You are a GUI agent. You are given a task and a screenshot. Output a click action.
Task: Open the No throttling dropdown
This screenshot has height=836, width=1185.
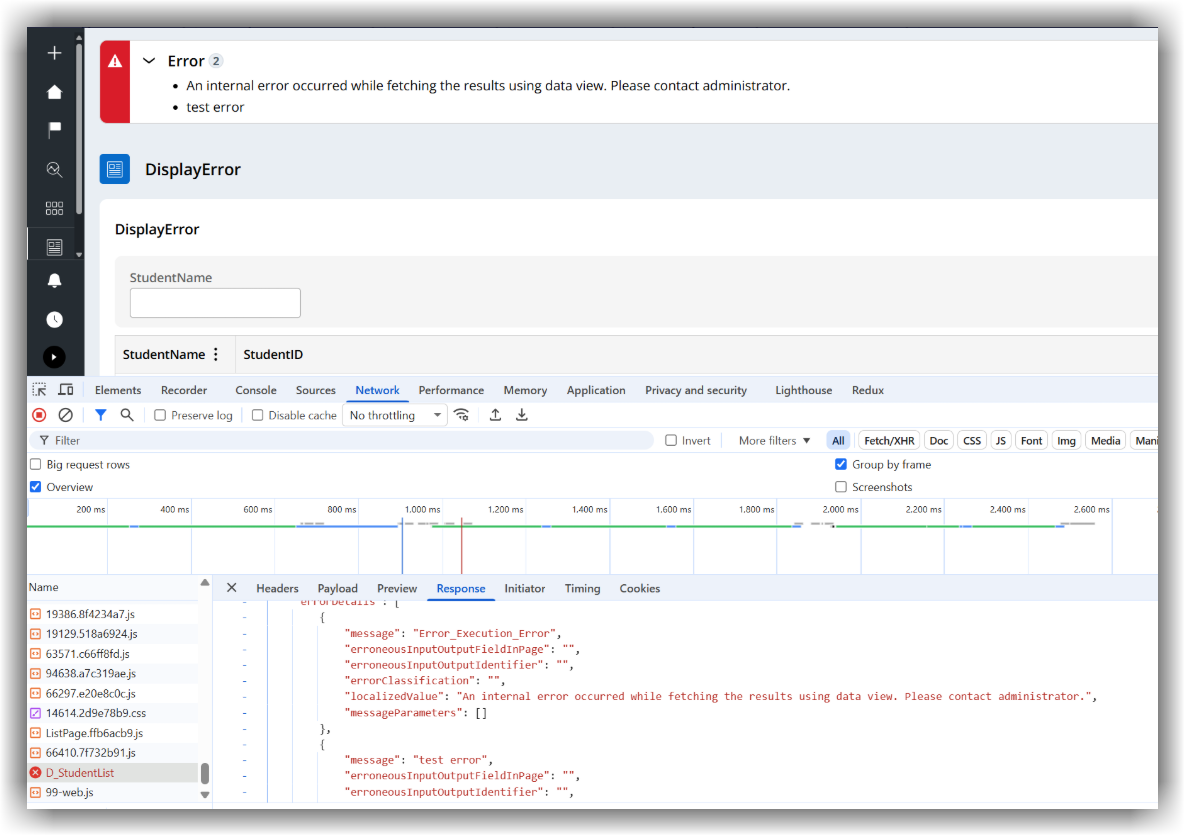pos(394,414)
